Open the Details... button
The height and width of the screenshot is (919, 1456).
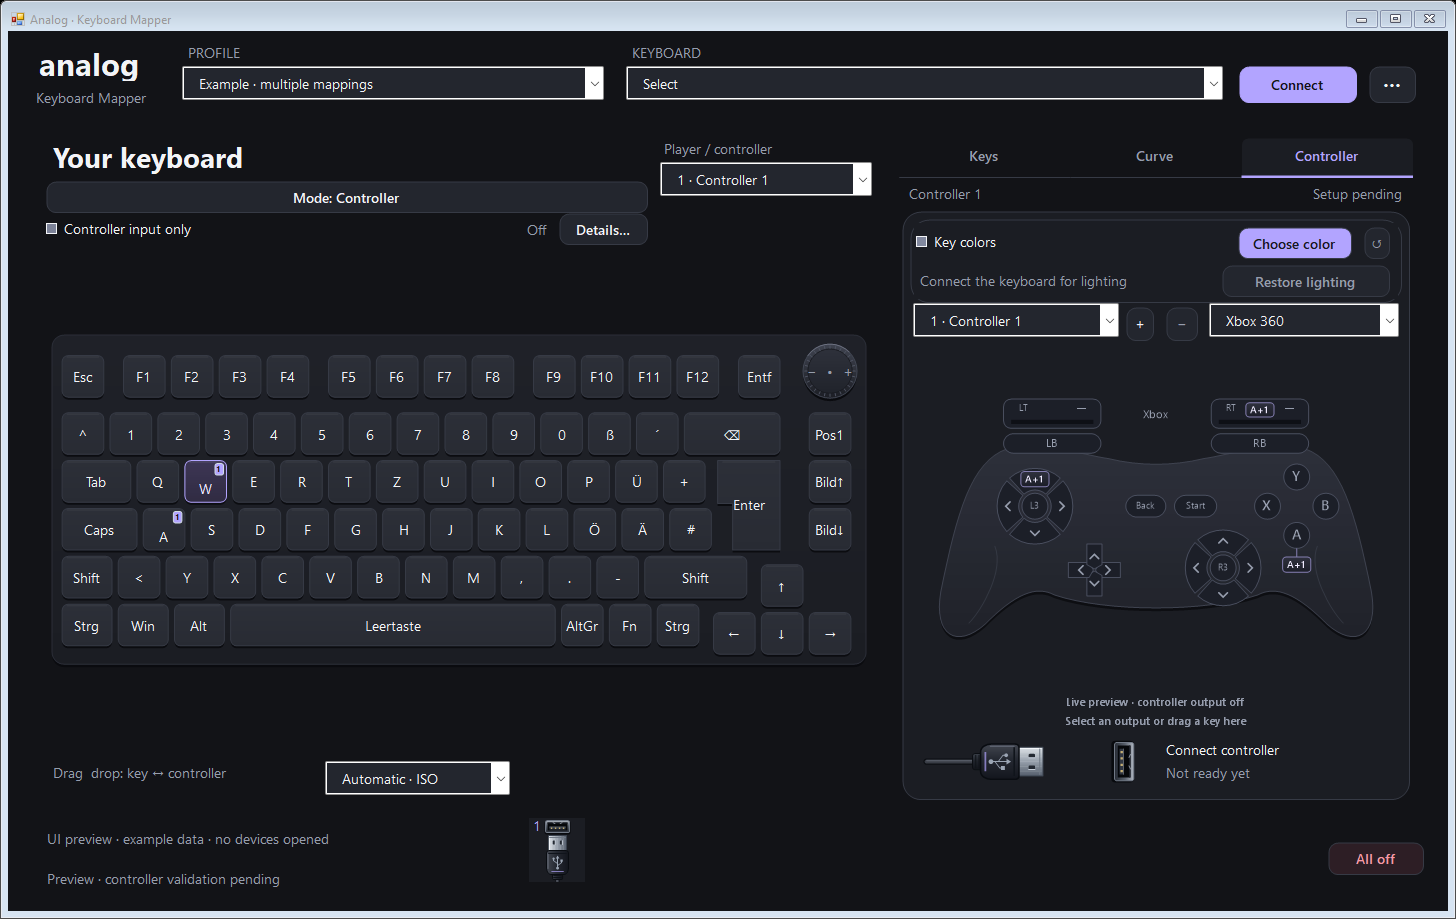tap(603, 230)
